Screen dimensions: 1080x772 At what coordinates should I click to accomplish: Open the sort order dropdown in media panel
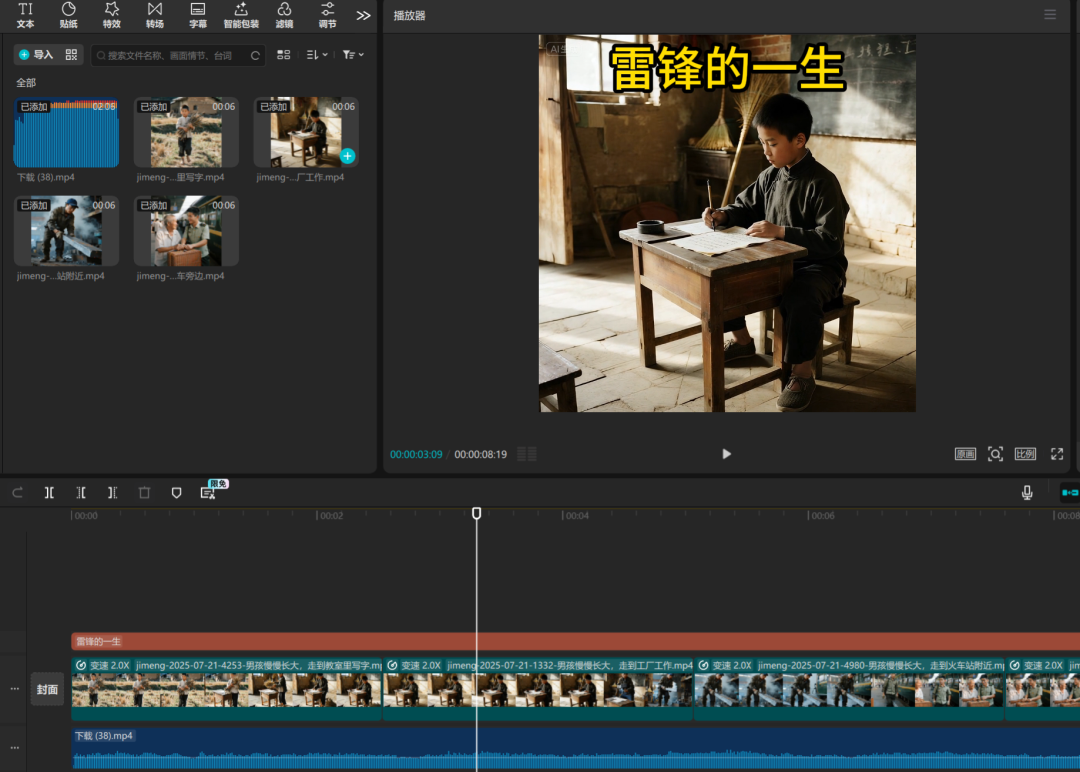tap(317, 55)
